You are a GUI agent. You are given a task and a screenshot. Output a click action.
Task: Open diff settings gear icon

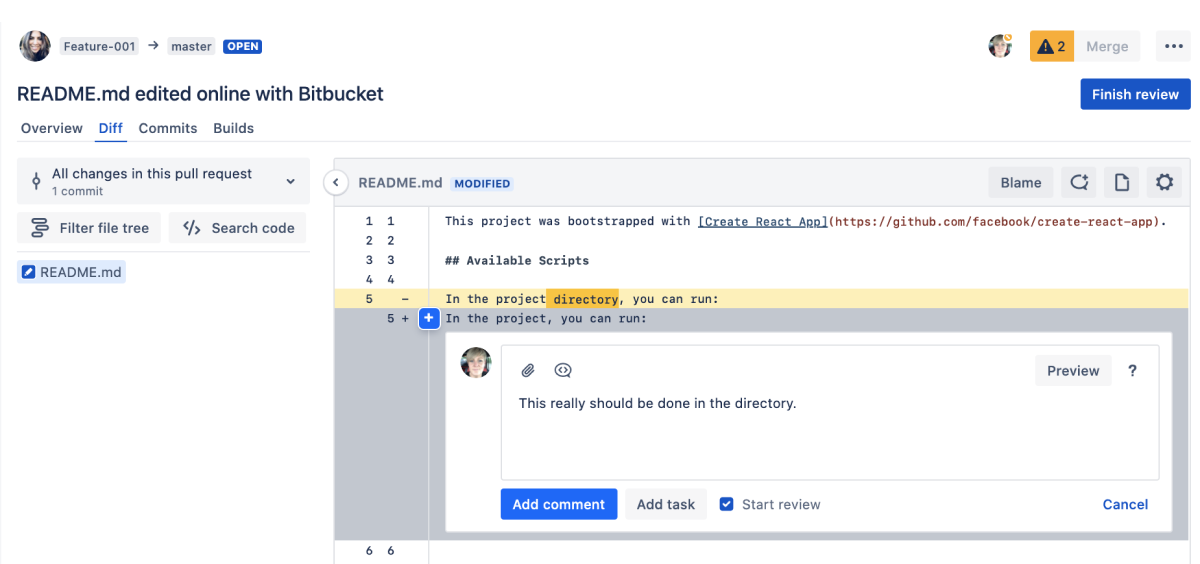pos(1164,182)
